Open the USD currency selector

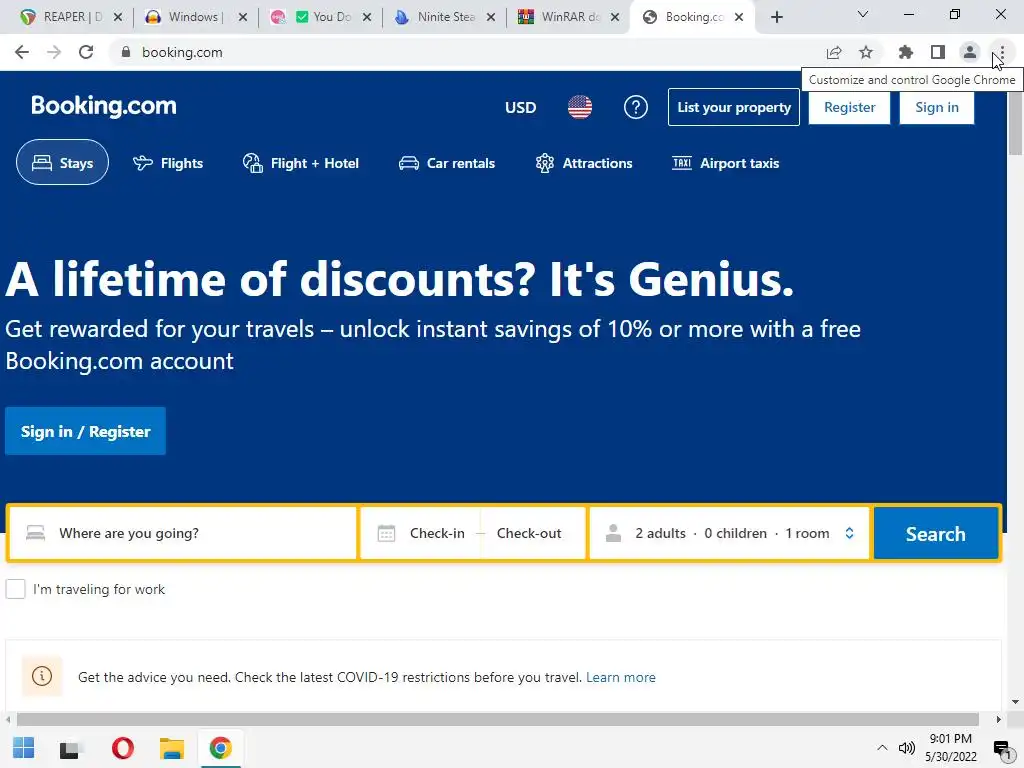pos(520,108)
